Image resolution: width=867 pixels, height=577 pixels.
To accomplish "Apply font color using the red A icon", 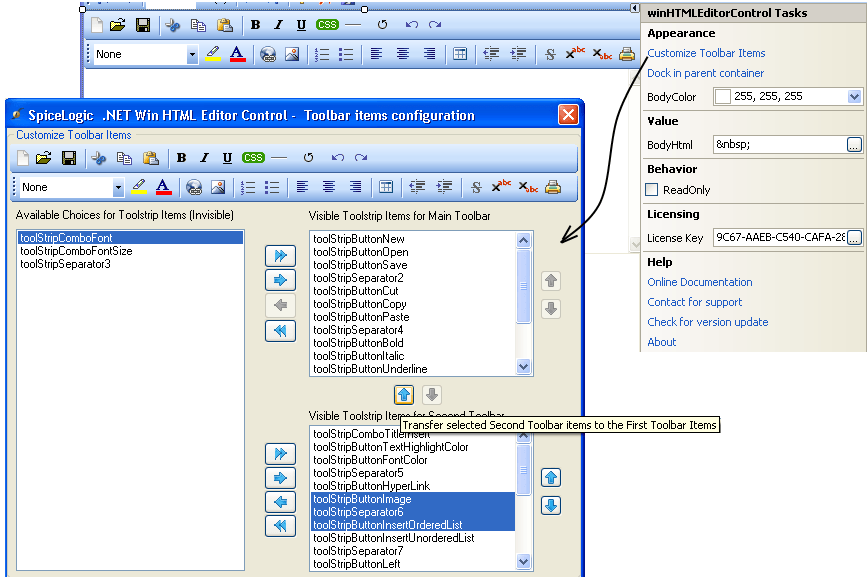I will [x=161, y=188].
